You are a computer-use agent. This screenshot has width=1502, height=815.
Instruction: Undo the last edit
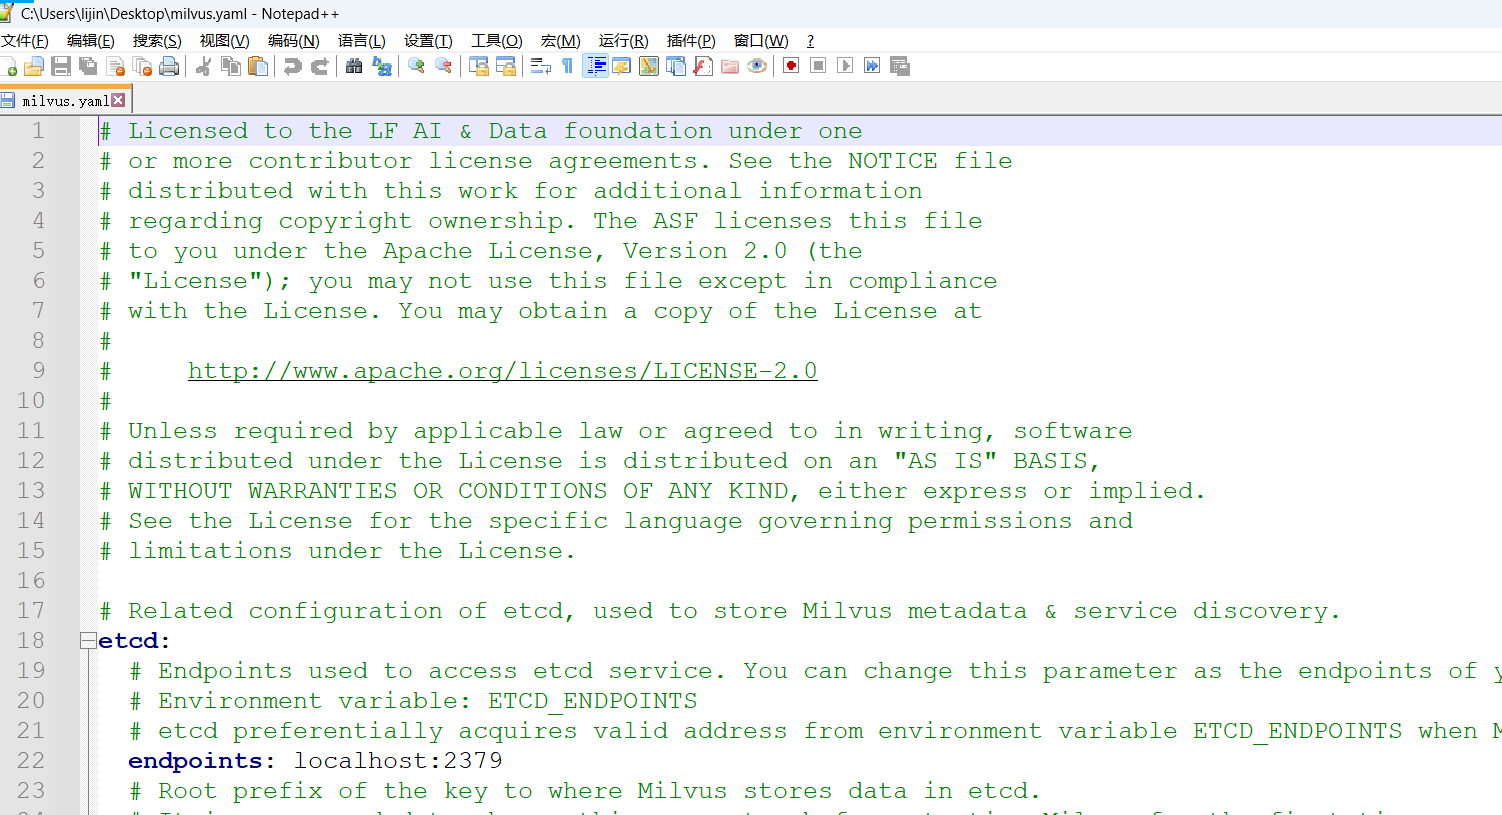point(292,66)
